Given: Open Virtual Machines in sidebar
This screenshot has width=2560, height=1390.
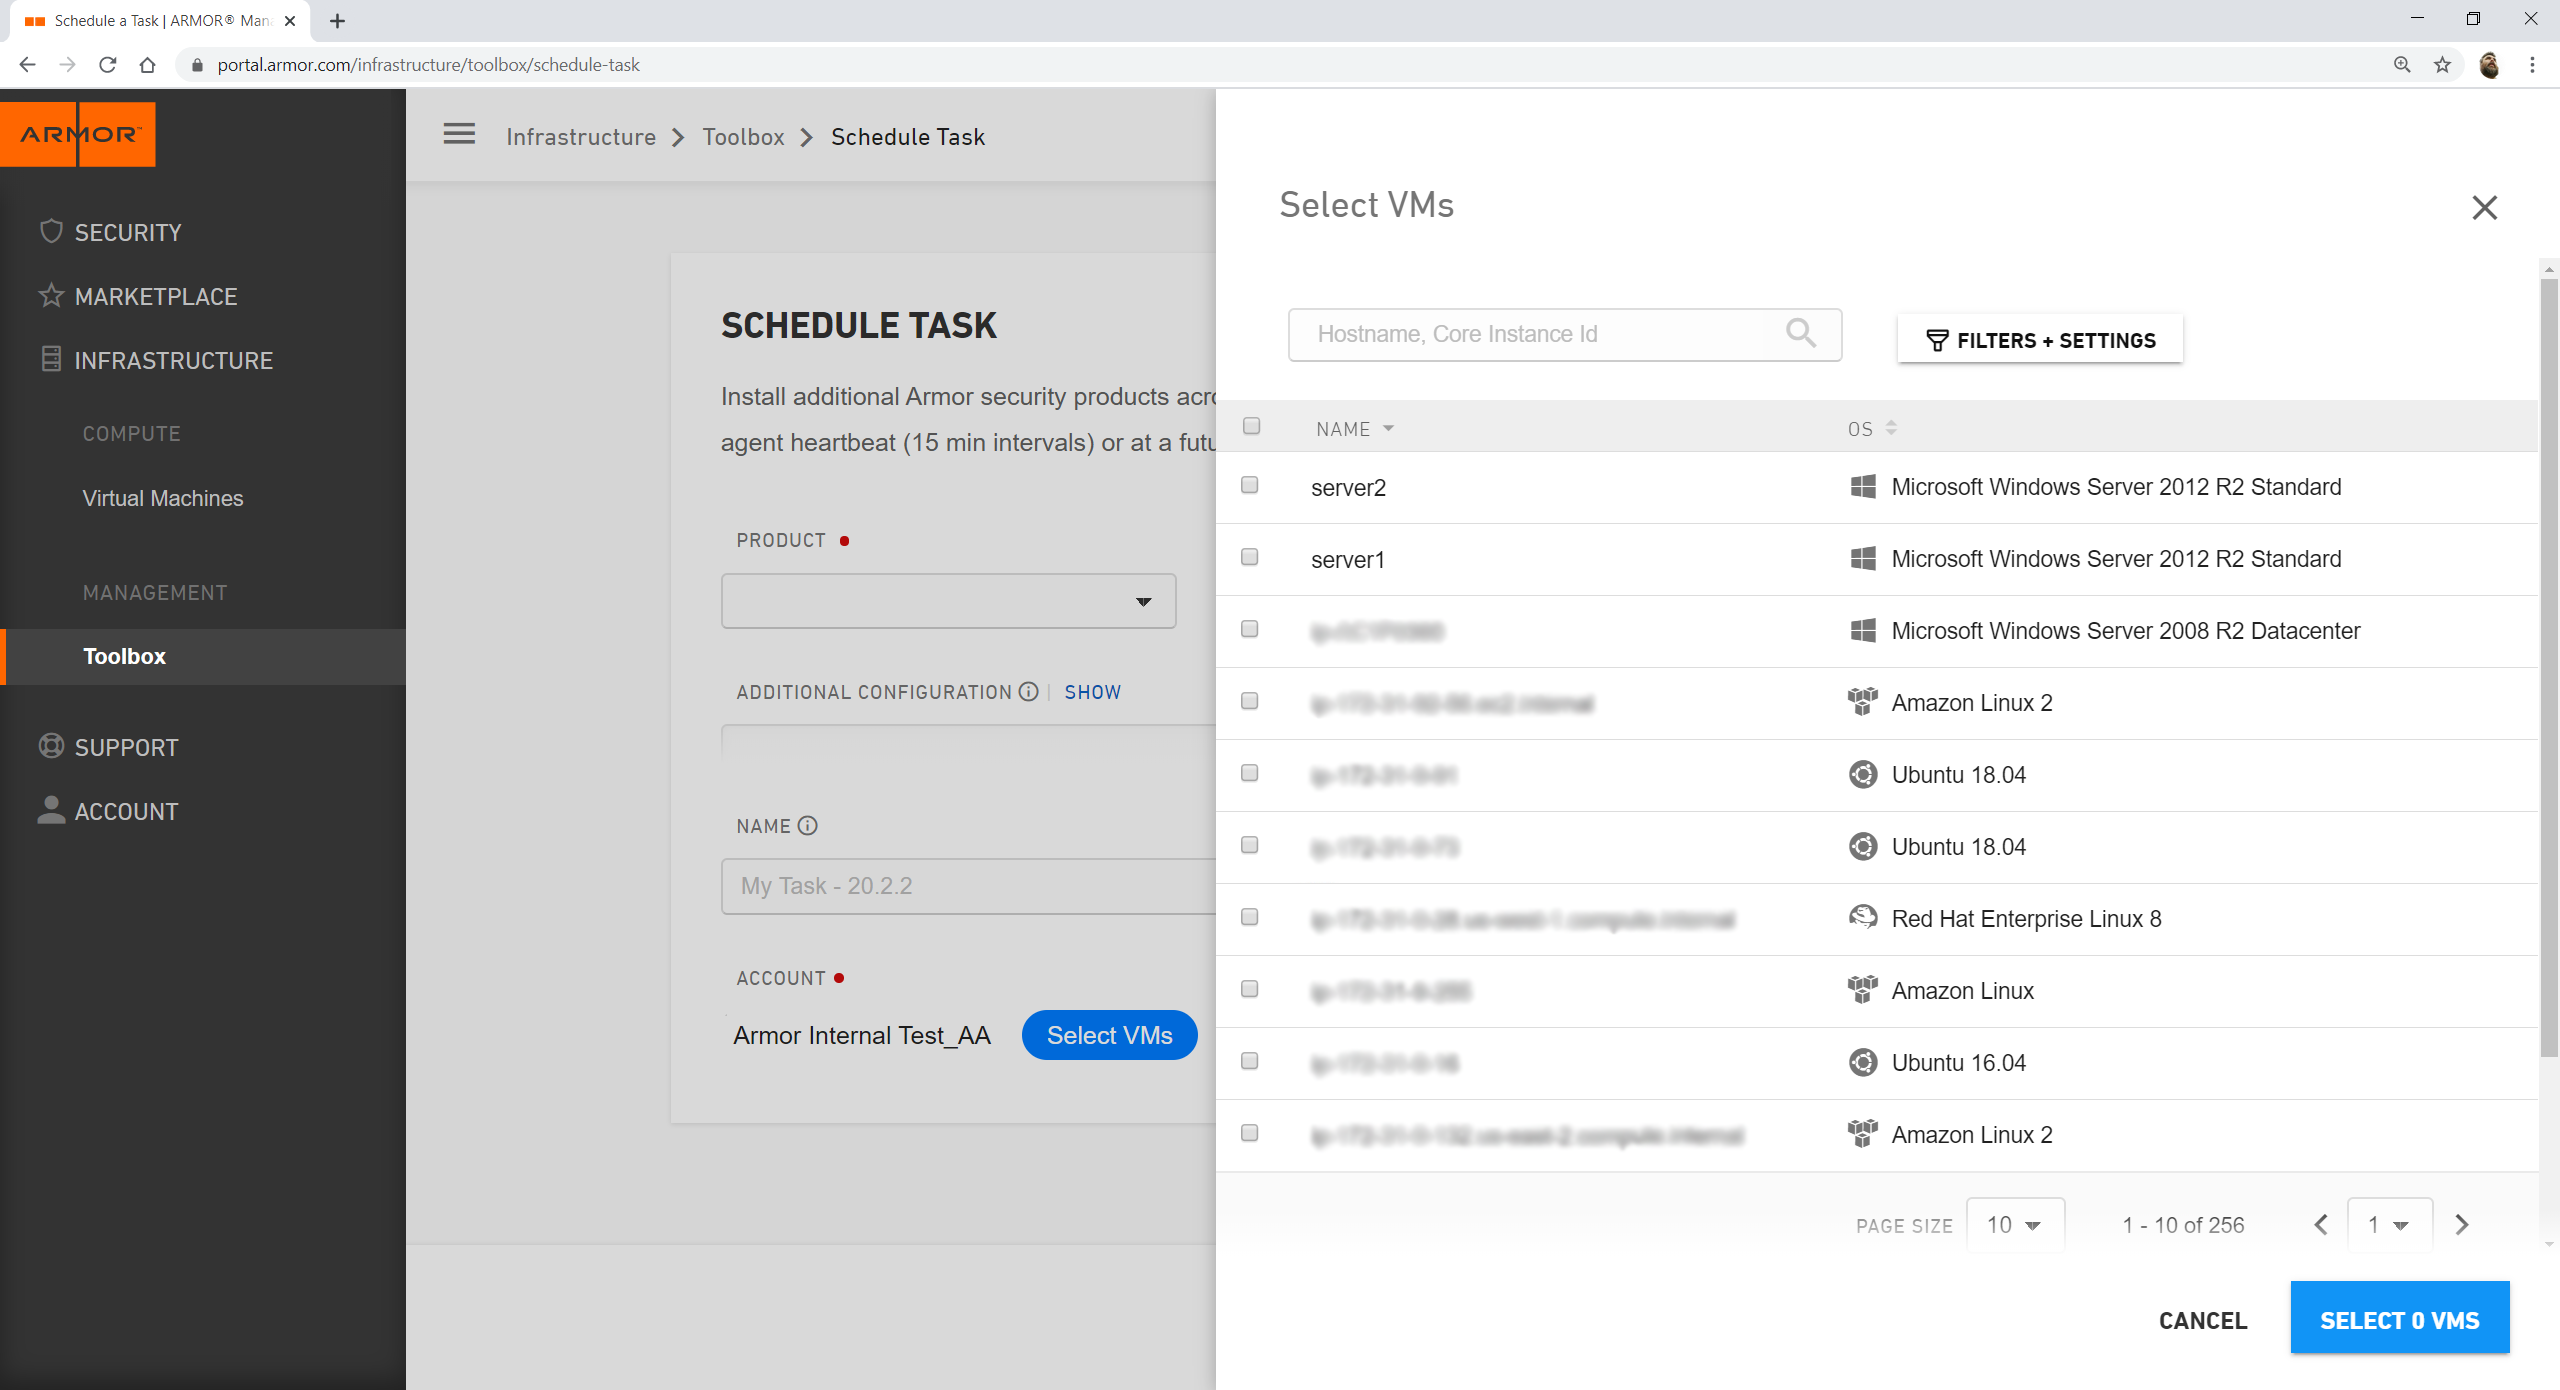Looking at the screenshot, I should coord(162,498).
